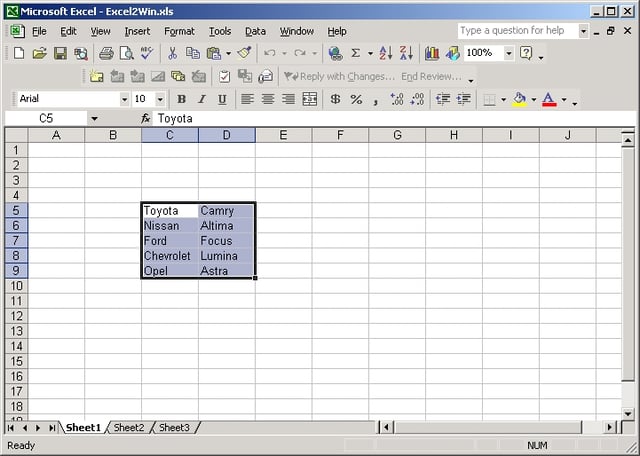640x456 pixels.
Task: Open the Edit menu
Action: [68, 31]
